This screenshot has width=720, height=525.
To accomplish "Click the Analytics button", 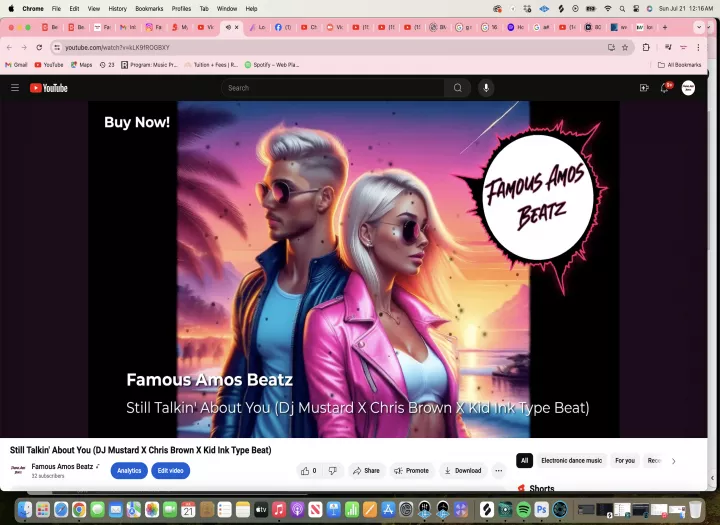I will (x=129, y=470).
